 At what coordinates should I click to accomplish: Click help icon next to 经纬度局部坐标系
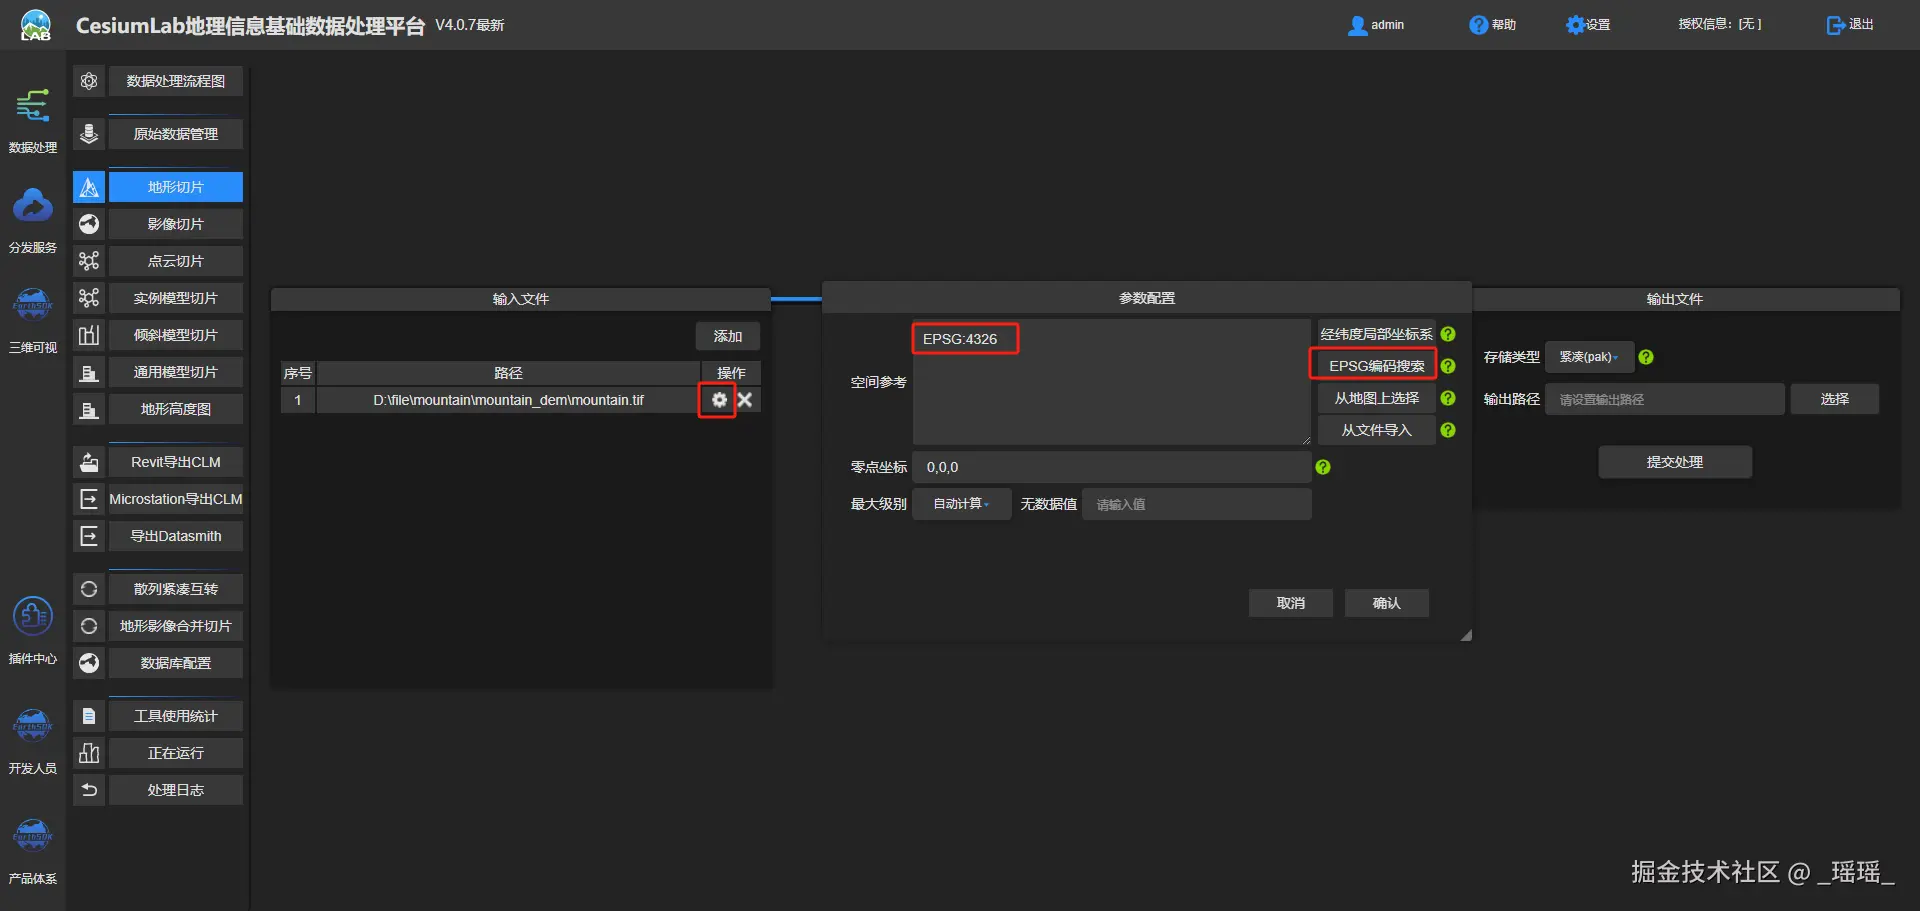[x=1448, y=334]
